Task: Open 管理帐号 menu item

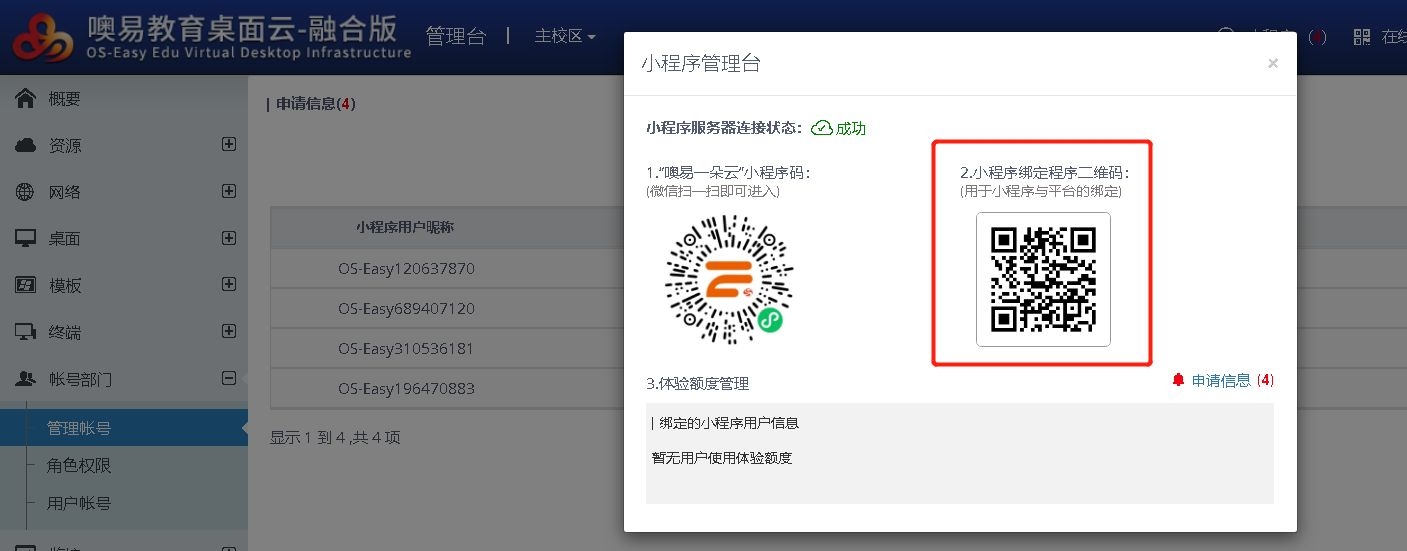Action: [x=79, y=429]
